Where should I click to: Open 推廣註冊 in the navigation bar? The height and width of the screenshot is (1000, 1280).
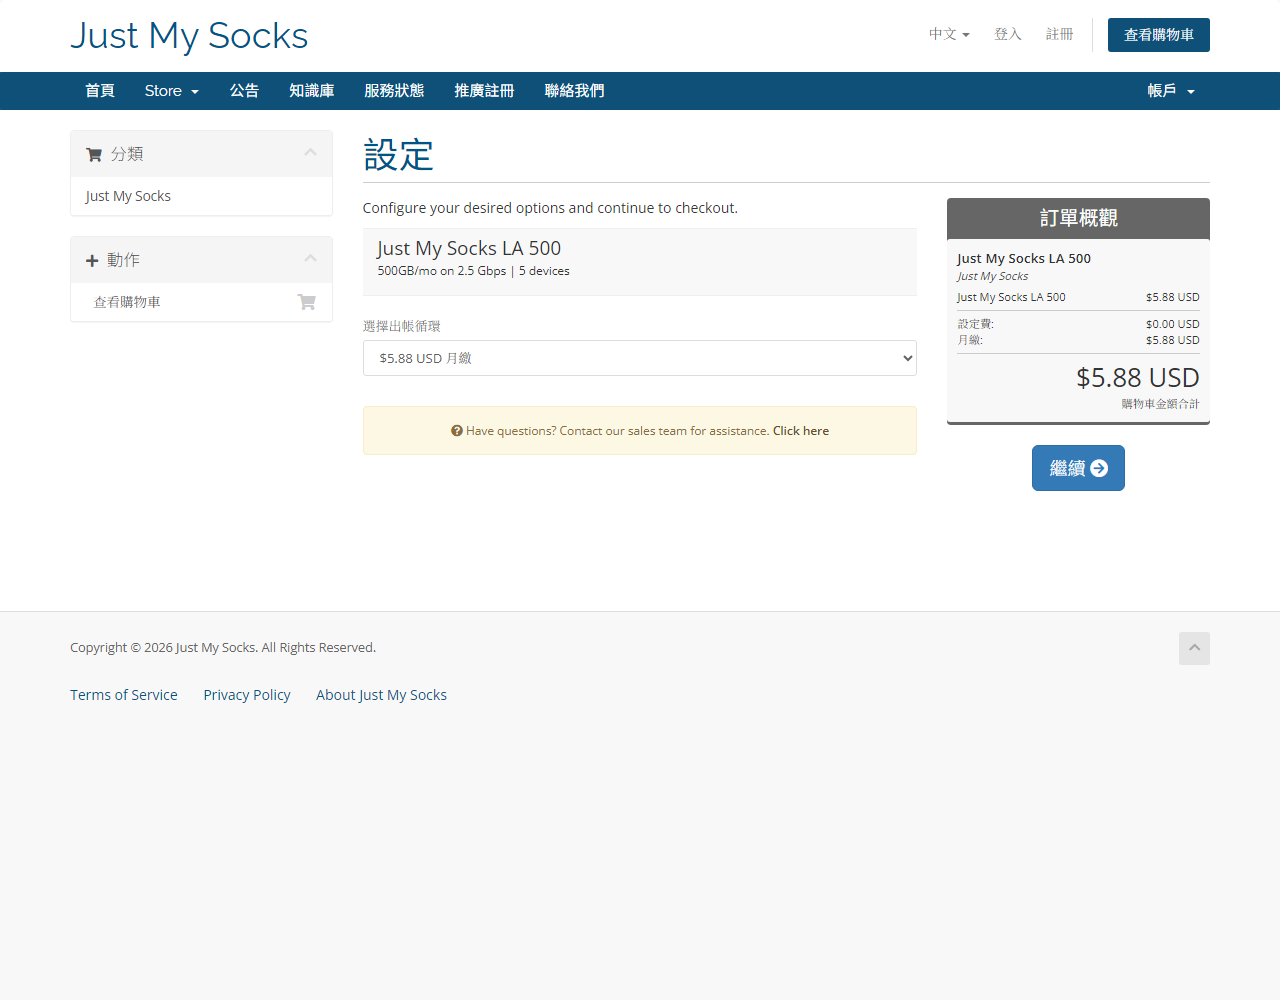click(x=484, y=91)
